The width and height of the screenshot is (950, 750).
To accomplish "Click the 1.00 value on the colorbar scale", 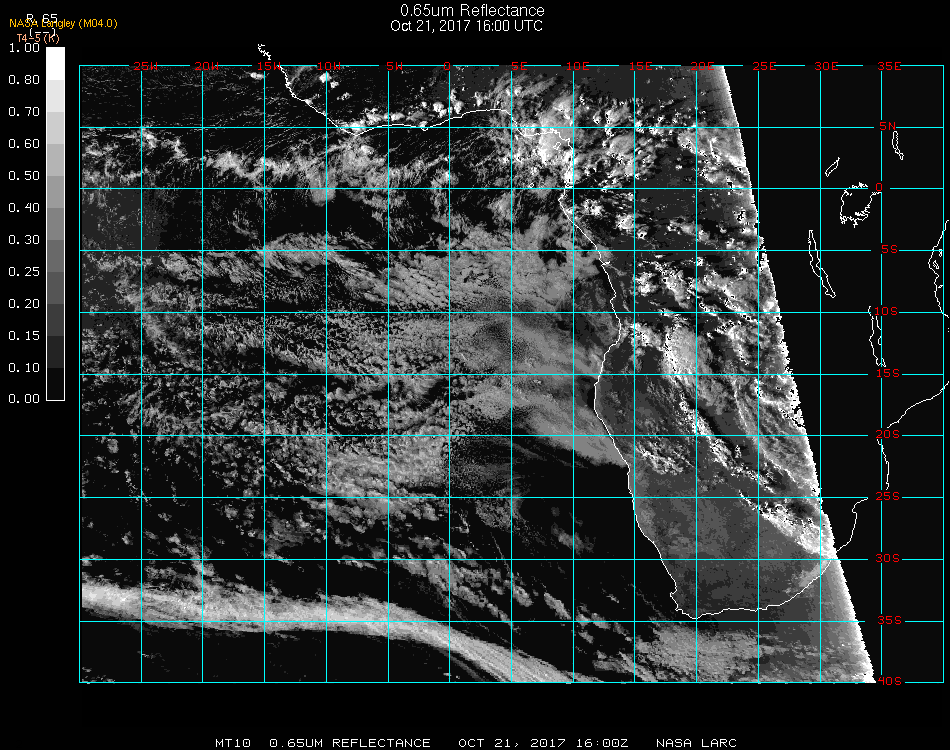I will click(24, 48).
